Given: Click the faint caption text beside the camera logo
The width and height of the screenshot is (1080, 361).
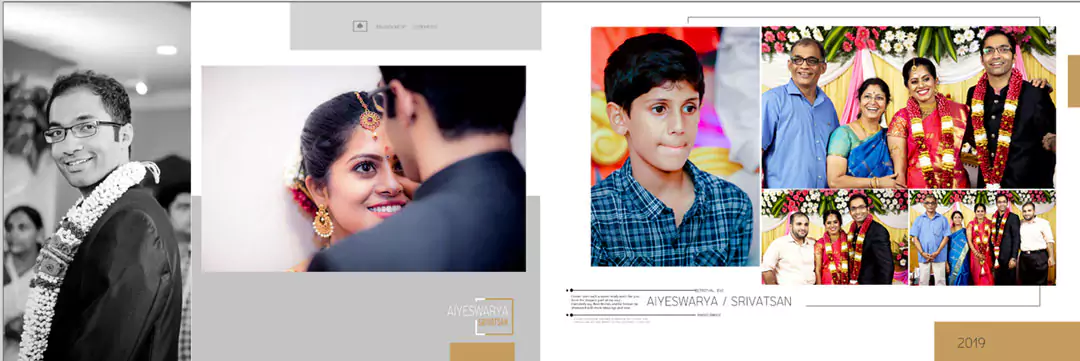Looking at the screenshot, I should (x=406, y=27).
